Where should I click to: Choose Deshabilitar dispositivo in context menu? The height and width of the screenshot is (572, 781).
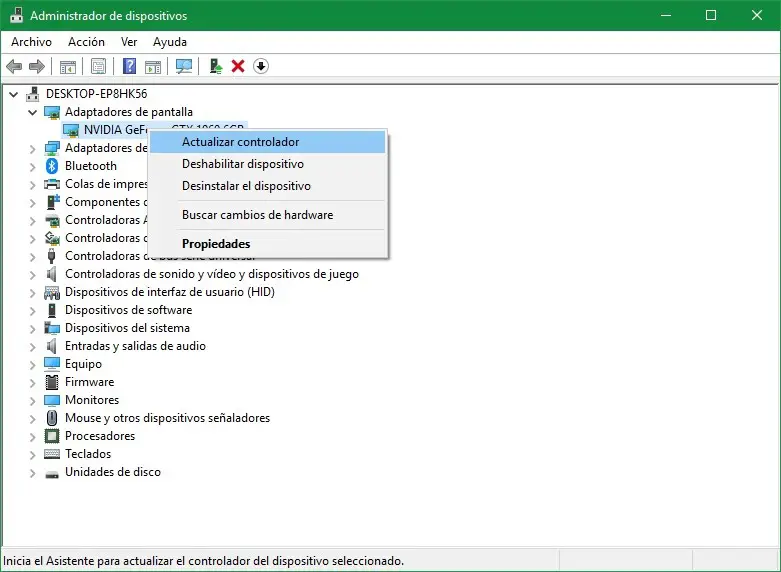click(x=267, y=164)
